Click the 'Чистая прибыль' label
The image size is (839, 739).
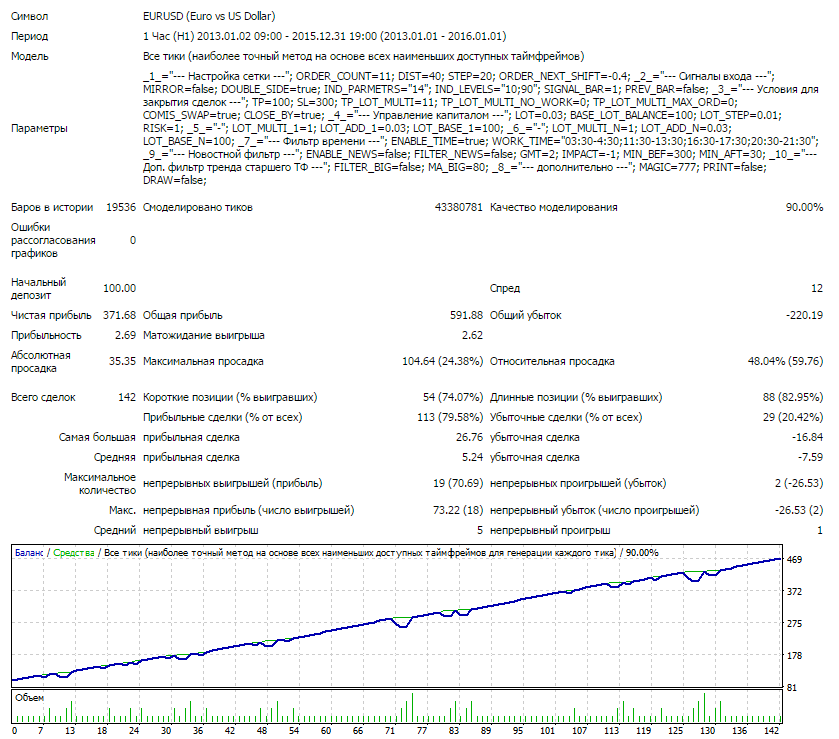click(51, 315)
